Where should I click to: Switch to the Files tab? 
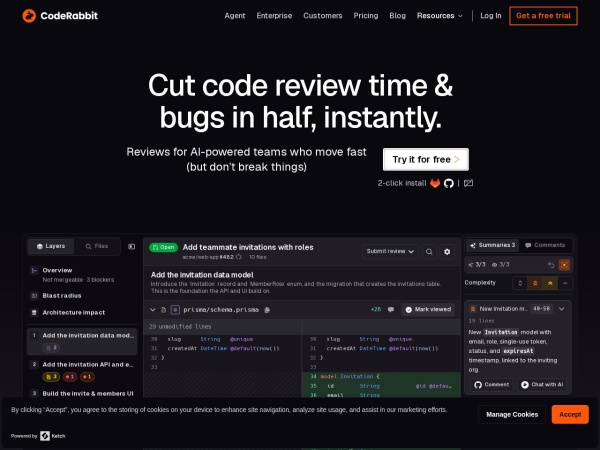(x=97, y=246)
